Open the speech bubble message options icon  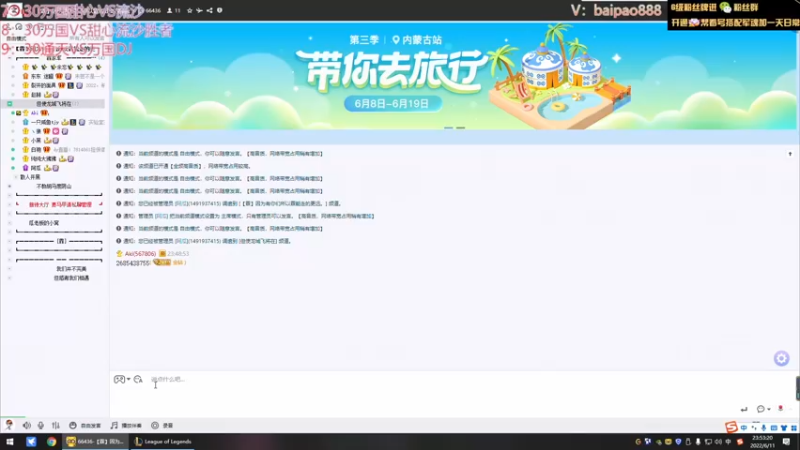761,409
